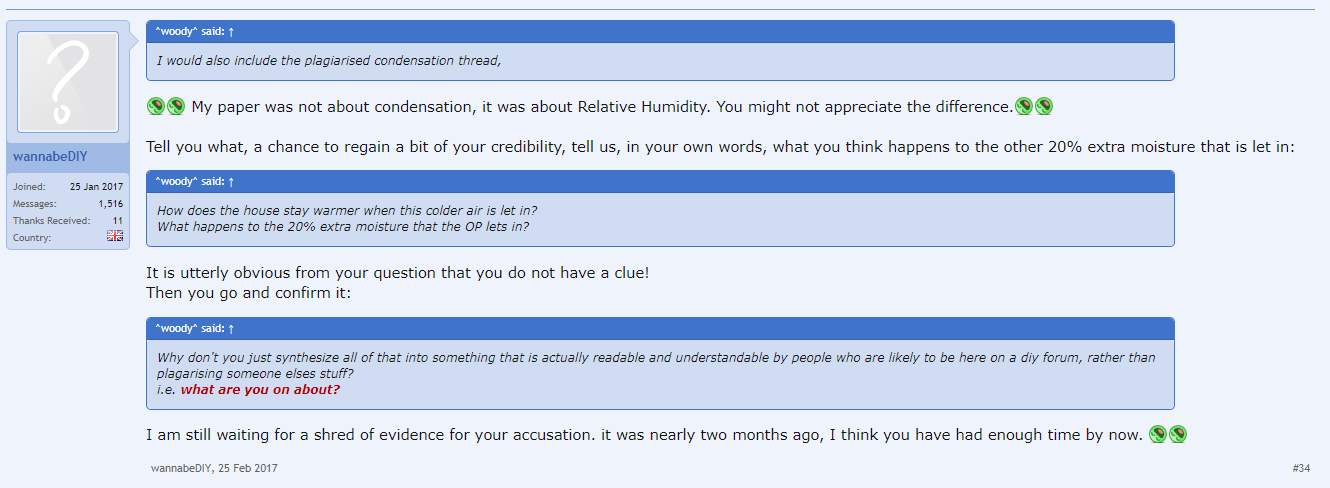Click the final smiley after "time by now."
The image size is (1330, 488).
1178,434
